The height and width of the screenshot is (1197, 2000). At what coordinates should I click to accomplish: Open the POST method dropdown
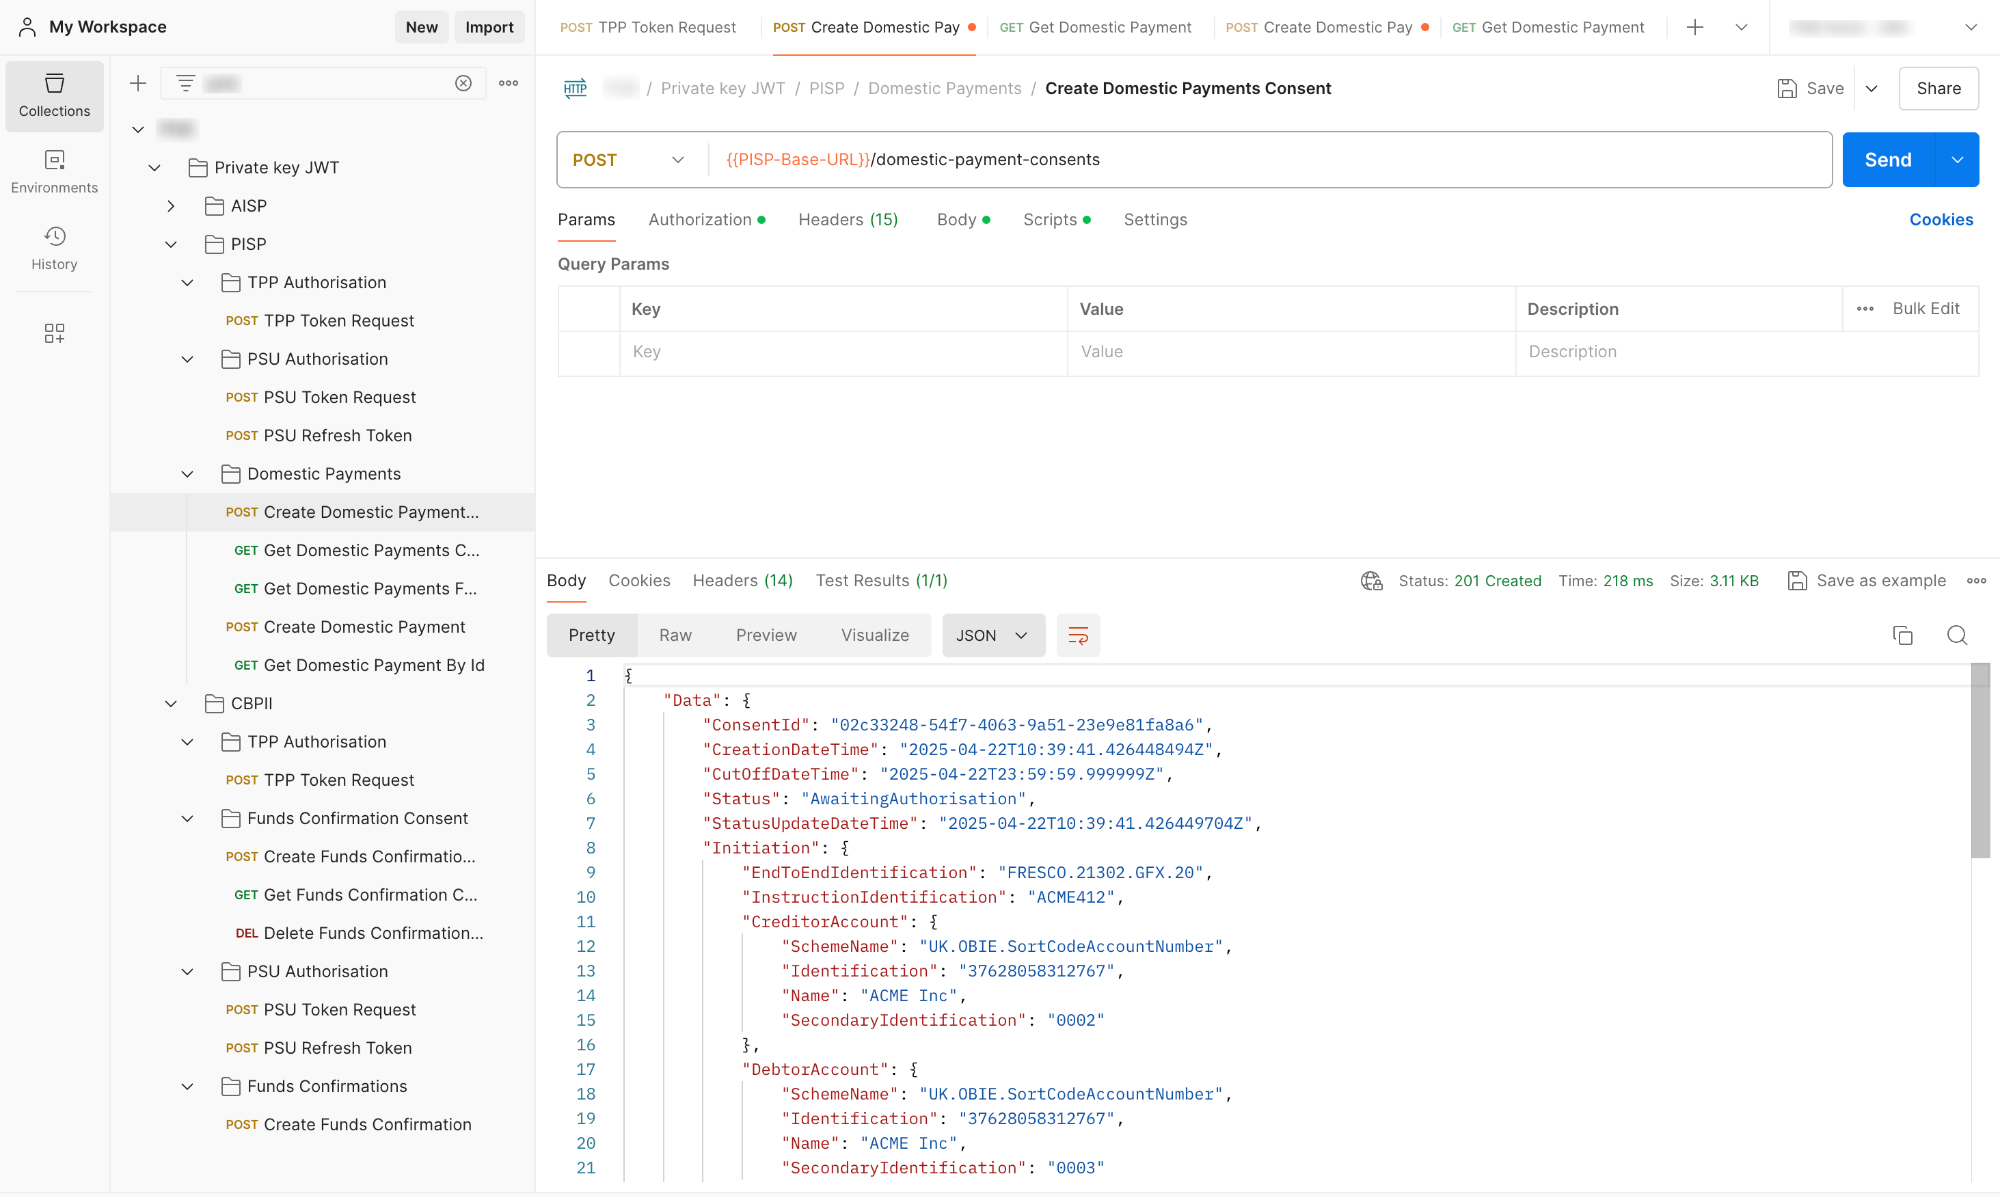[629, 160]
